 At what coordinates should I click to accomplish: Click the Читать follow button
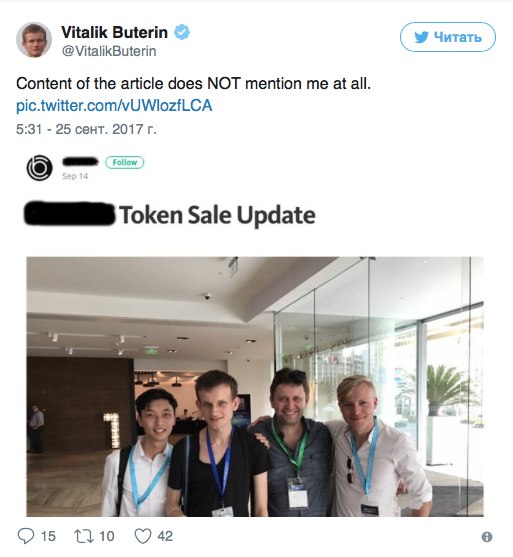[x=448, y=37]
